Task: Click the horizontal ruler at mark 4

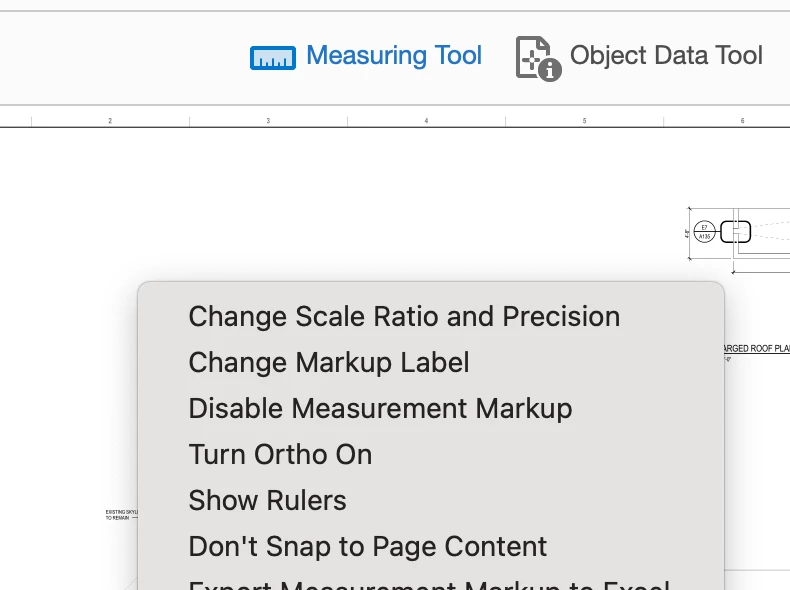Action: [426, 121]
